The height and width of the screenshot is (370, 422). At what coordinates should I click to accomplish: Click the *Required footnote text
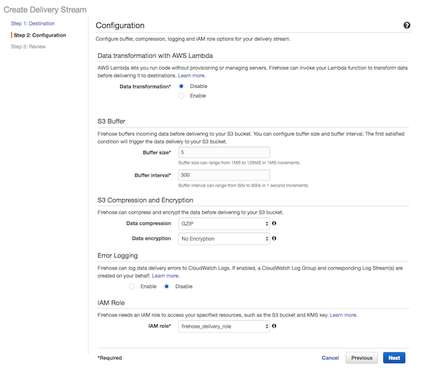110,358
